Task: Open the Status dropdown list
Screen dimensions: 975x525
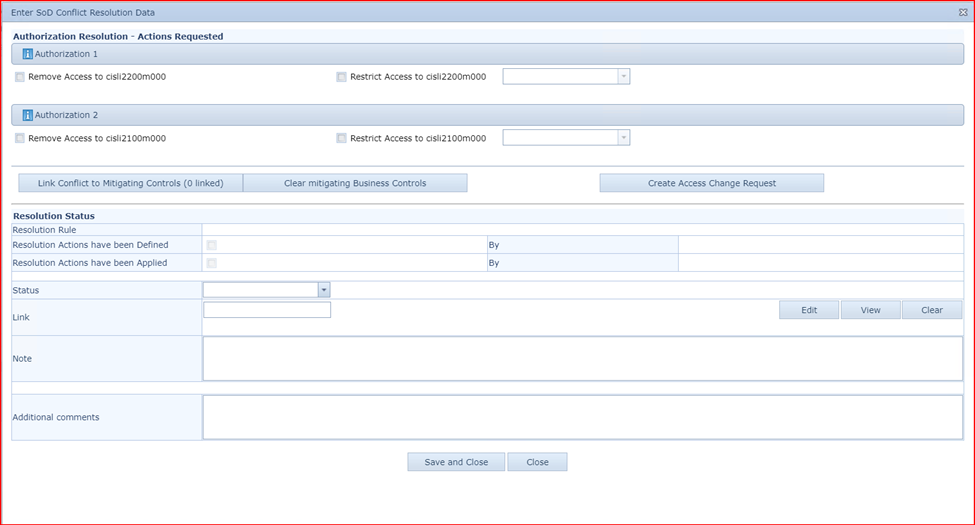Action: [x=324, y=290]
